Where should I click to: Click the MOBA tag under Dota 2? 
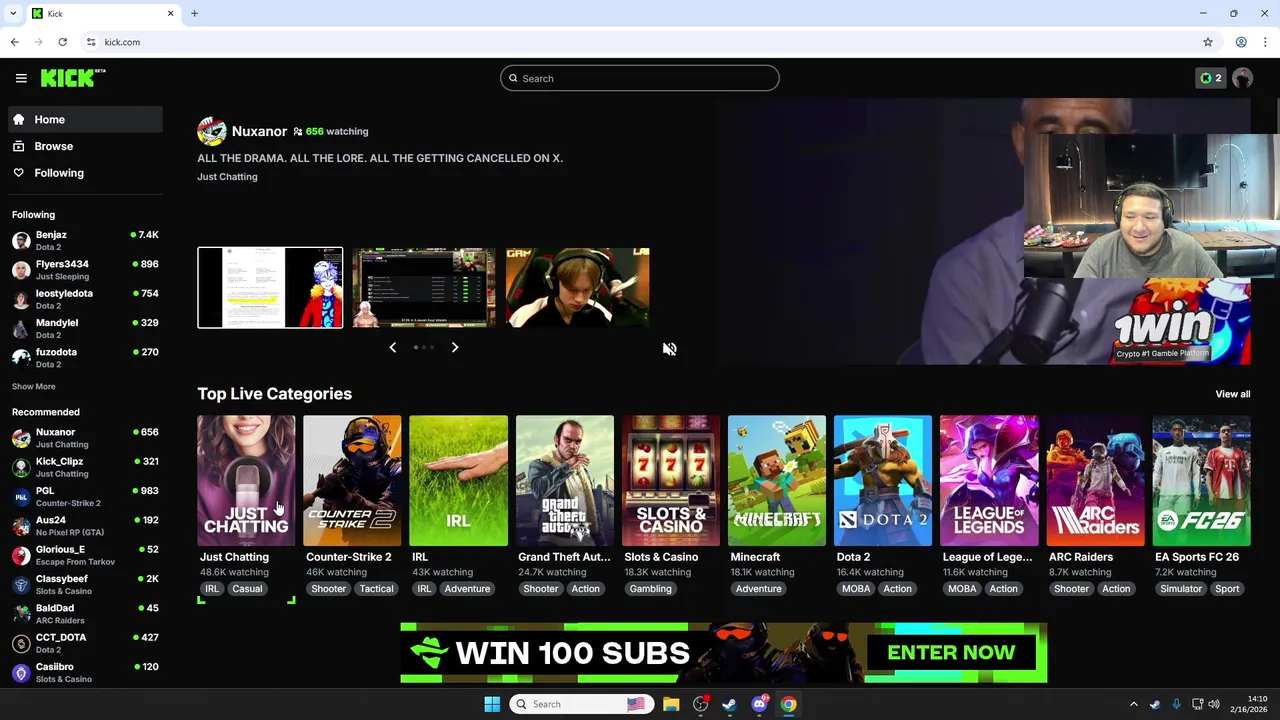[x=856, y=589]
